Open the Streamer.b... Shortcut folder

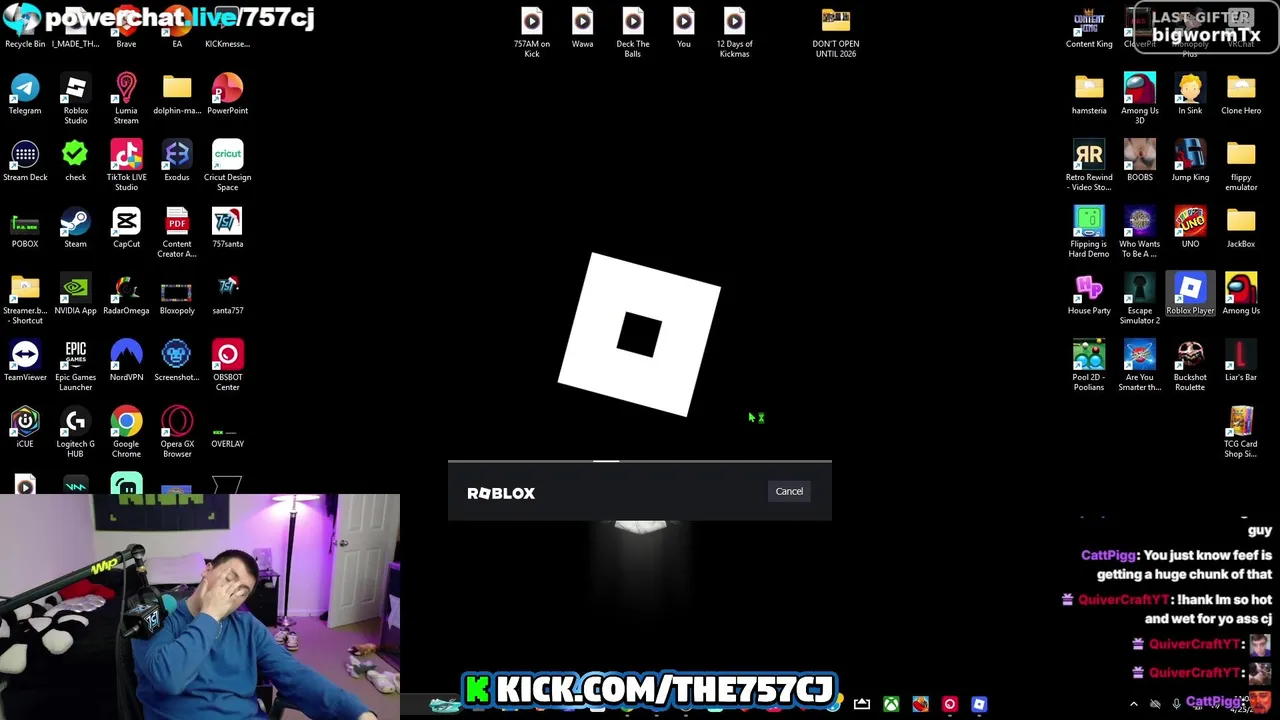click(25, 298)
